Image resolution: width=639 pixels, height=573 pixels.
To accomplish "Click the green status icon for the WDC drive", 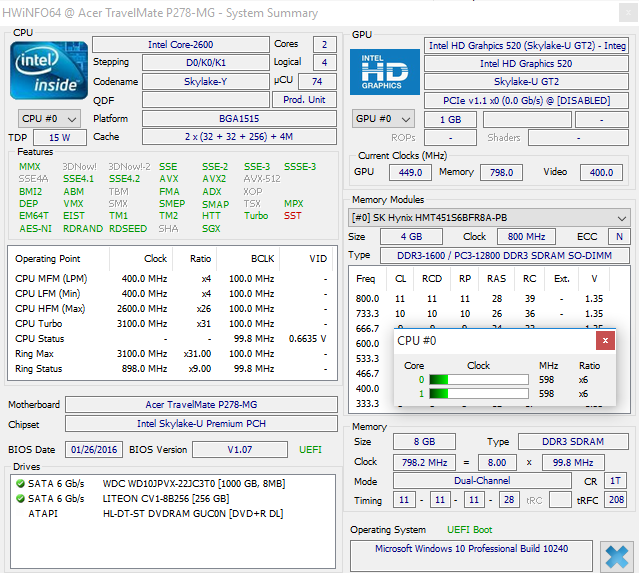I will coord(20,484).
